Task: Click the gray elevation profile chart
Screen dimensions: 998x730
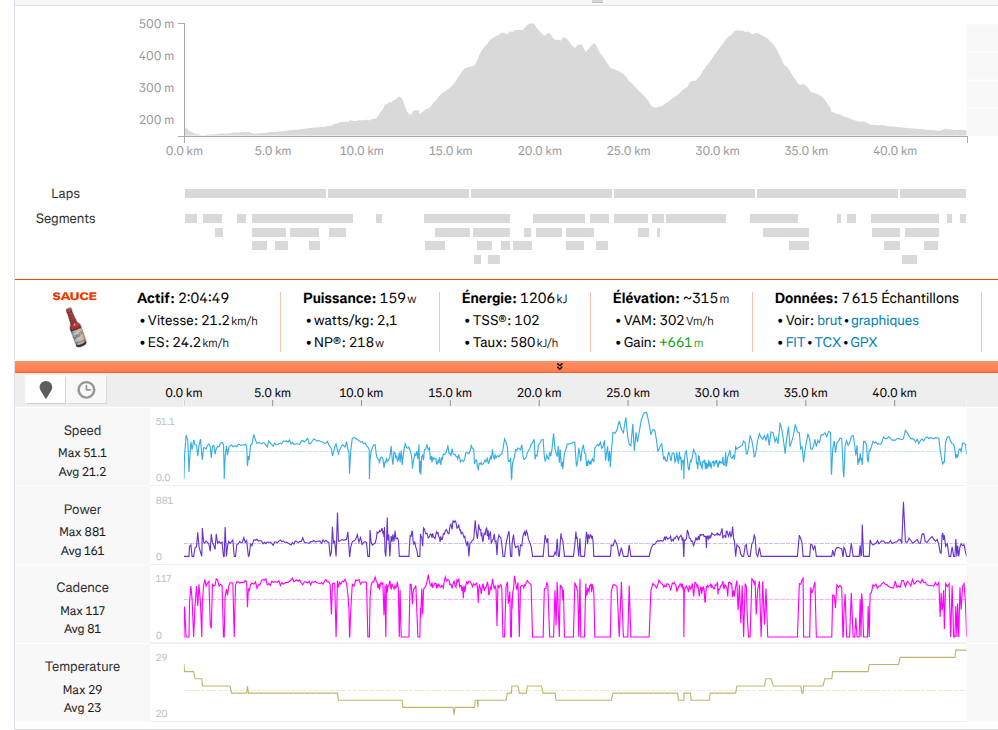Action: (575, 80)
